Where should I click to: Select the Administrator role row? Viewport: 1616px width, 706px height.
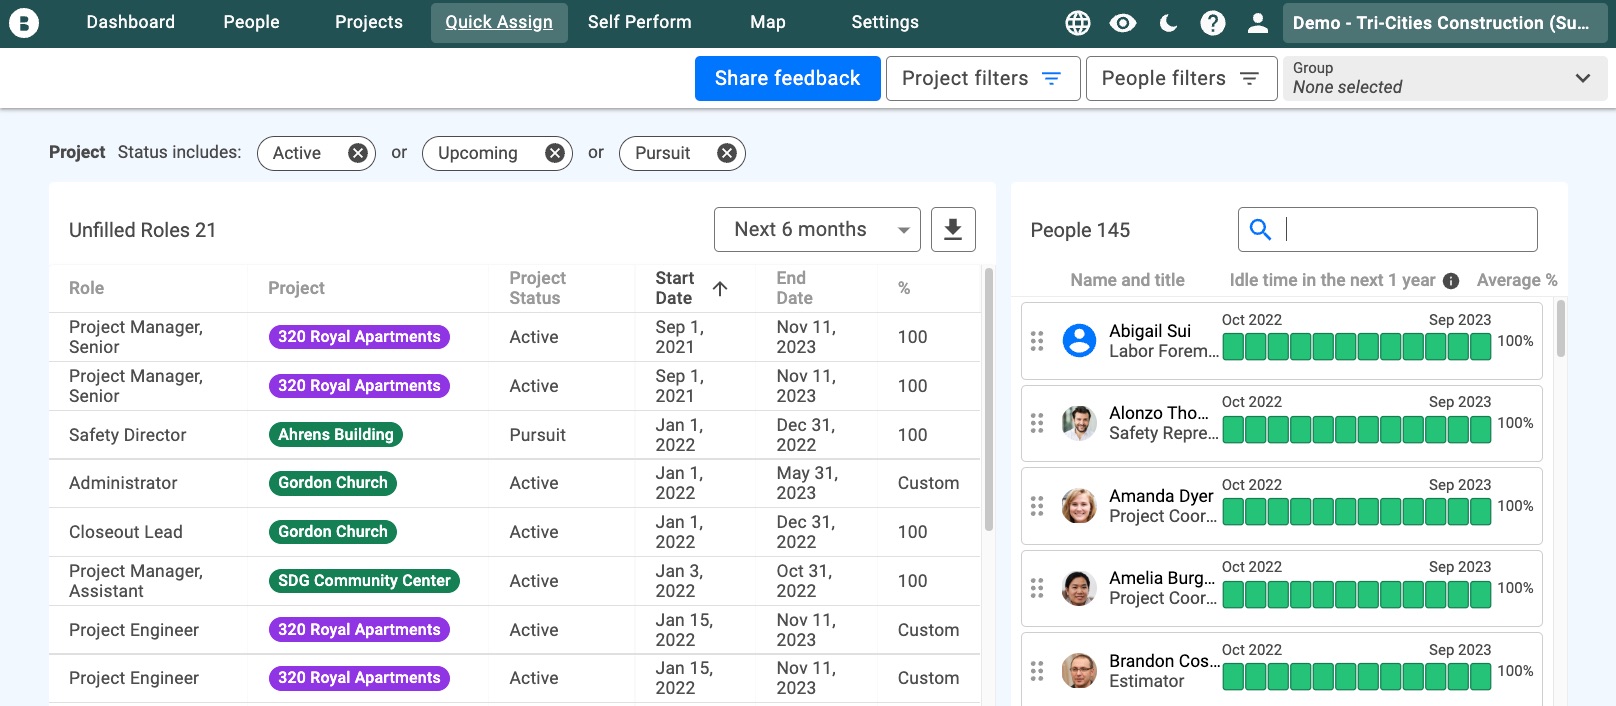pyautogui.click(x=514, y=483)
